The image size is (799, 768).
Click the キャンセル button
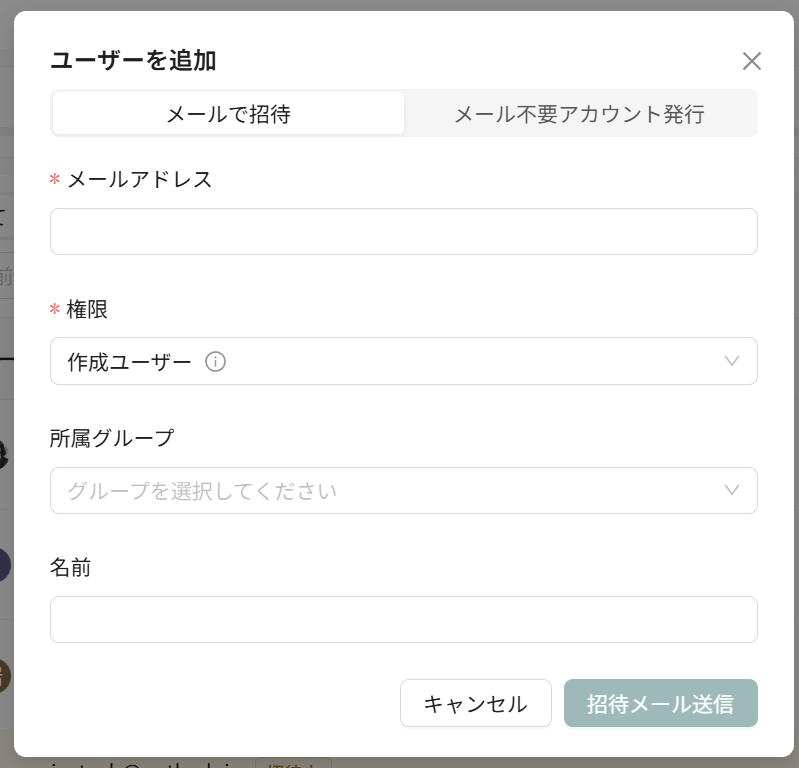point(475,703)
